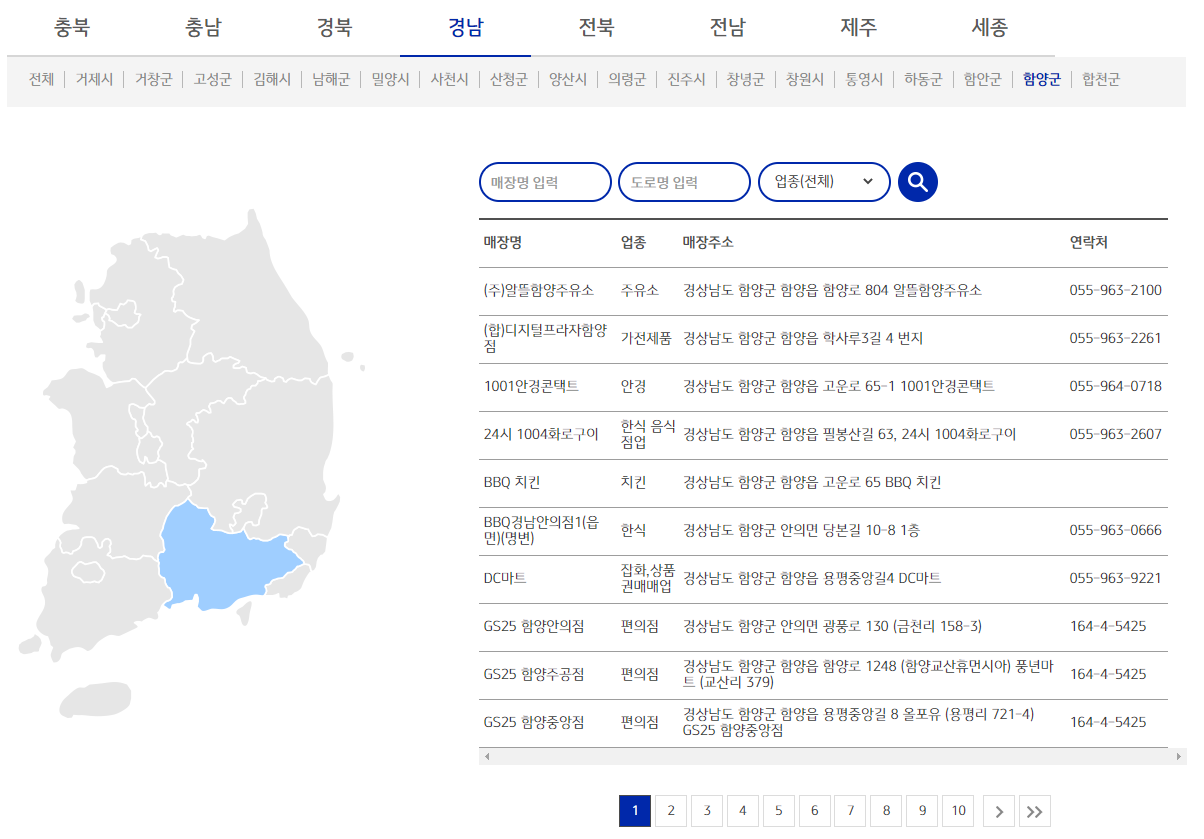Click phone number 055-963-2100
Viewport: 1204px width, 839px height.
pos(1116,290)
